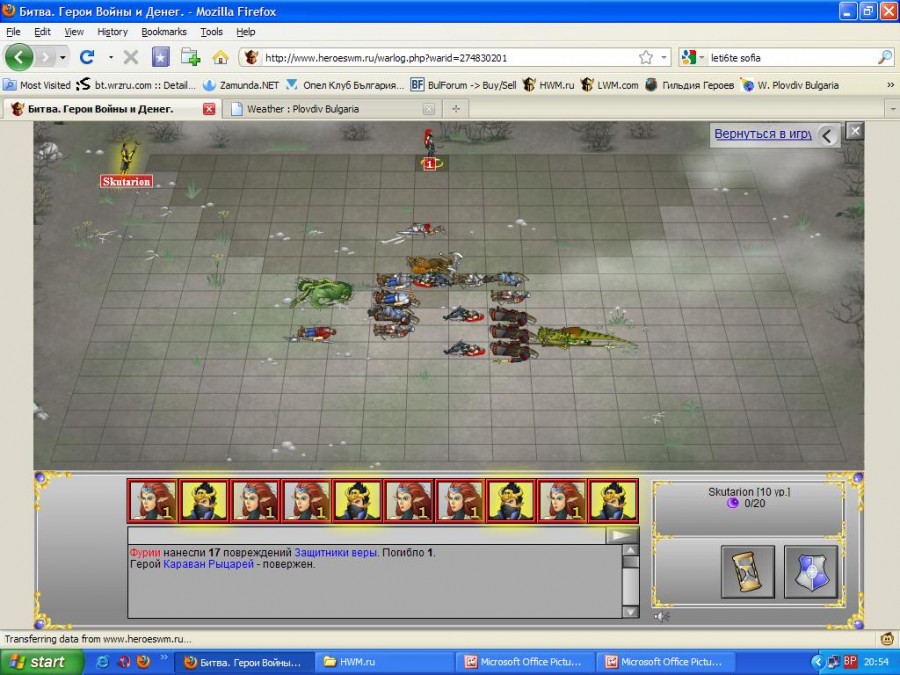Collapse the return panel with the left chevron
This screenshot has height=675, width=900.
pyautogui.click(x=827, y=136)
